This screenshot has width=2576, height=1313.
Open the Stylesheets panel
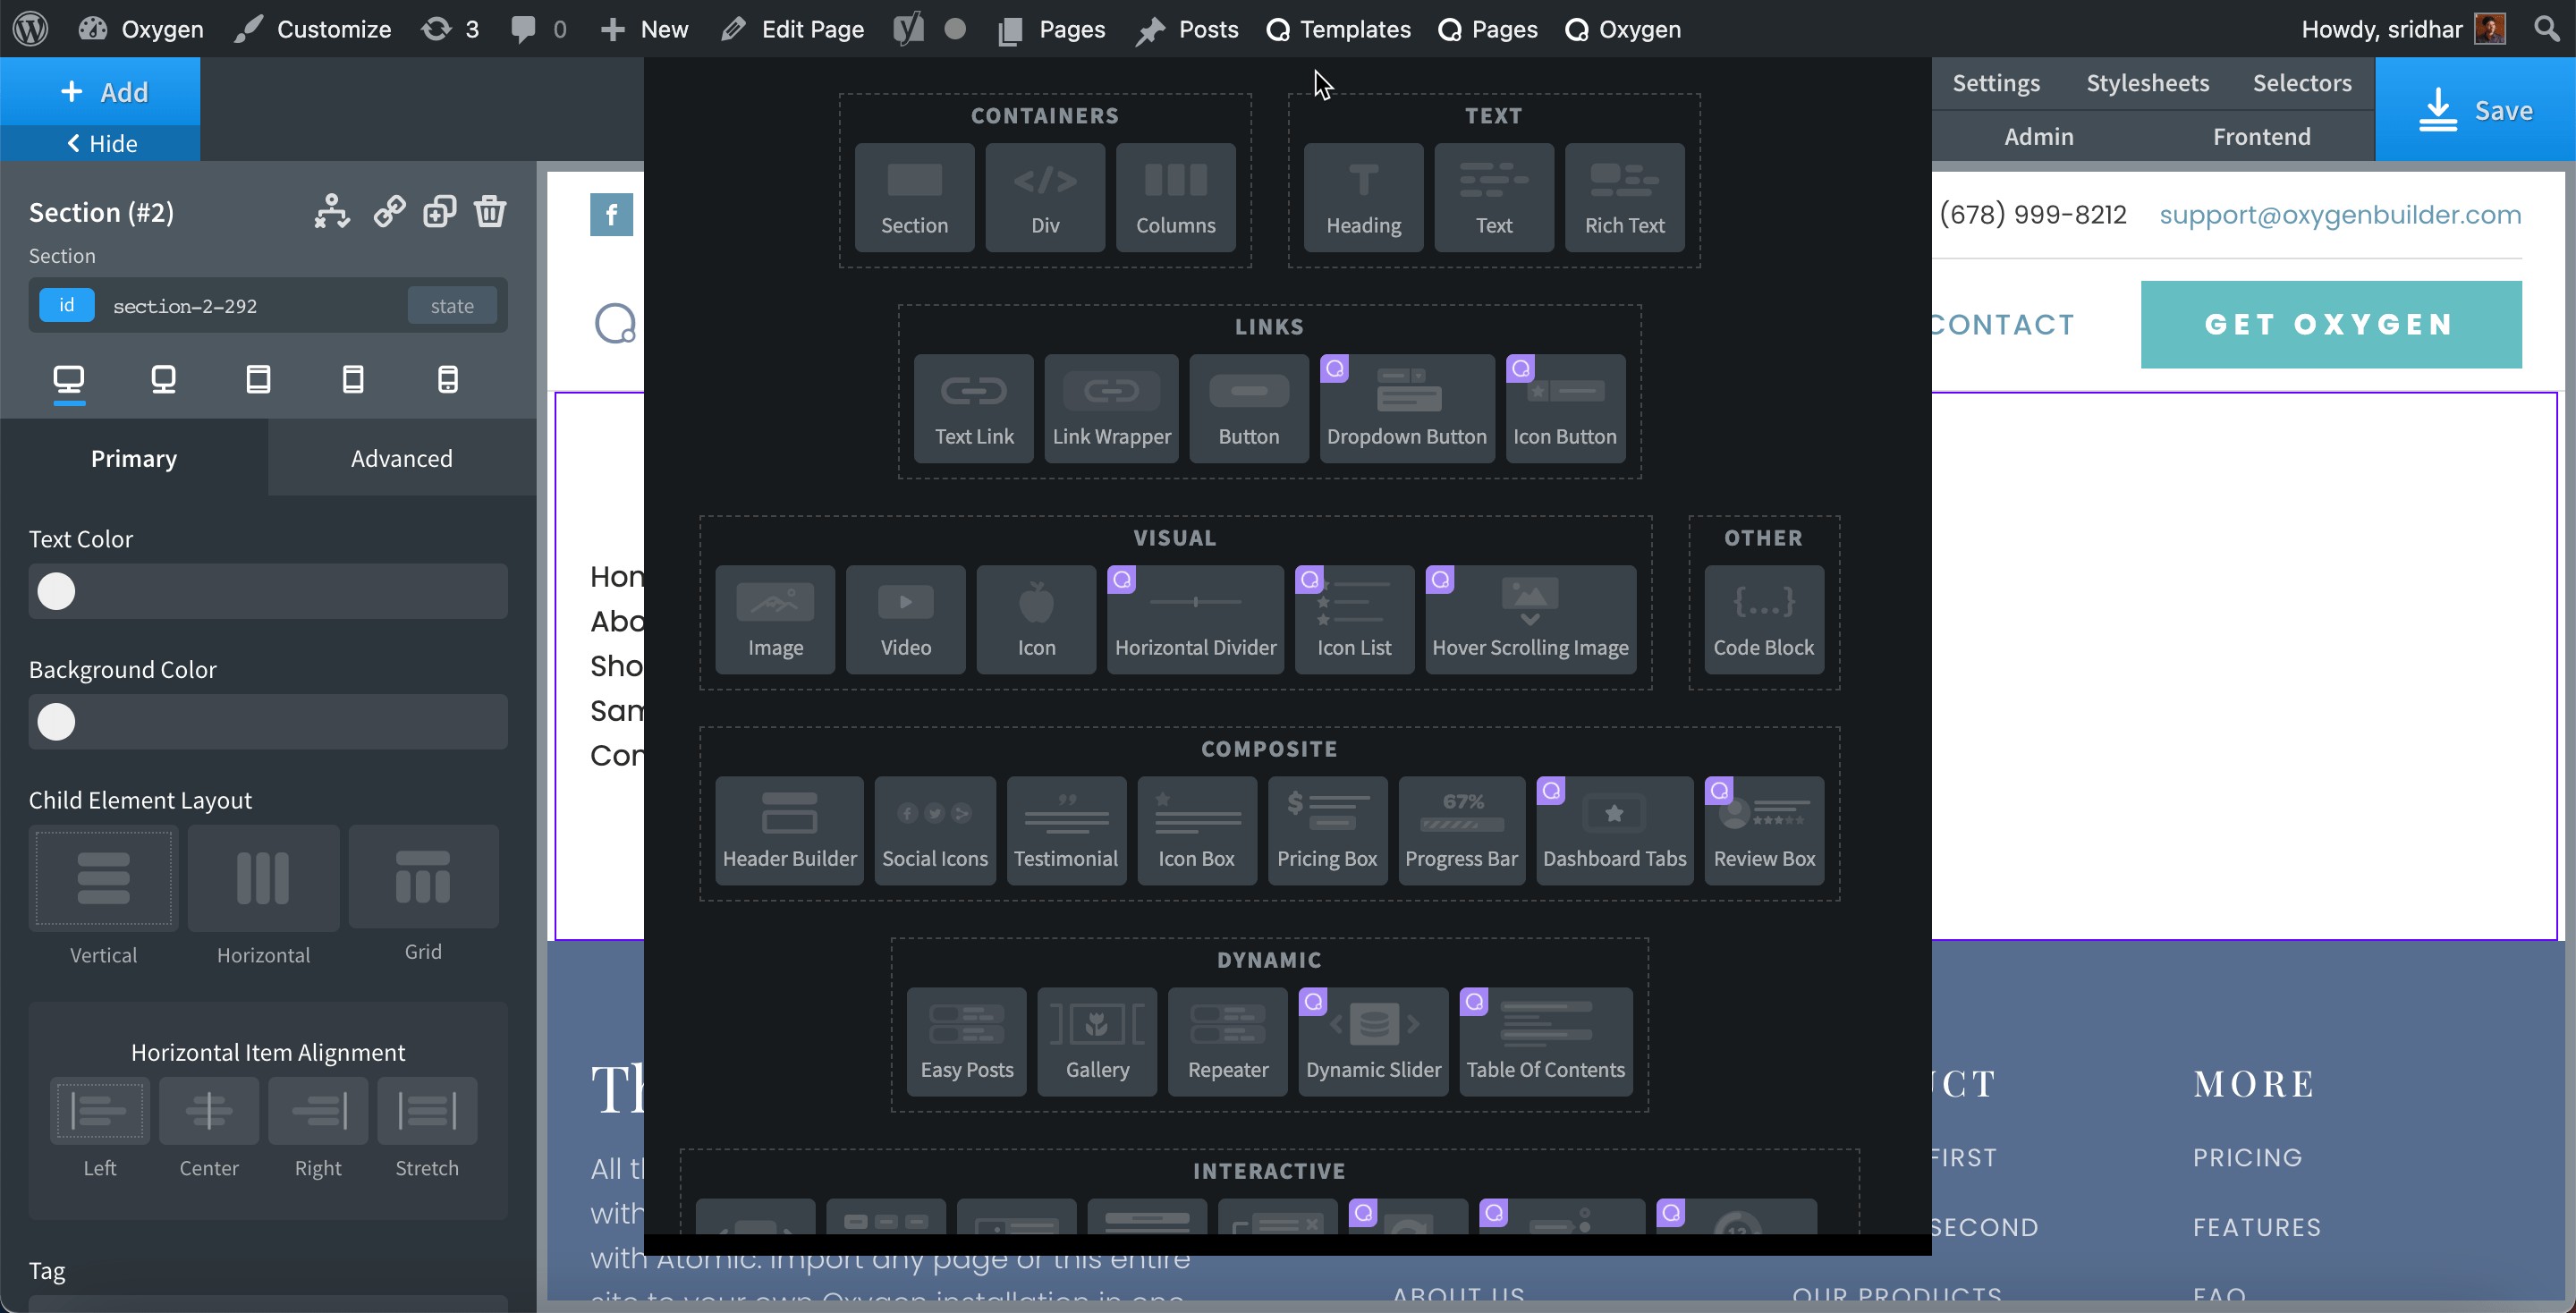(x=2147, y=82)
